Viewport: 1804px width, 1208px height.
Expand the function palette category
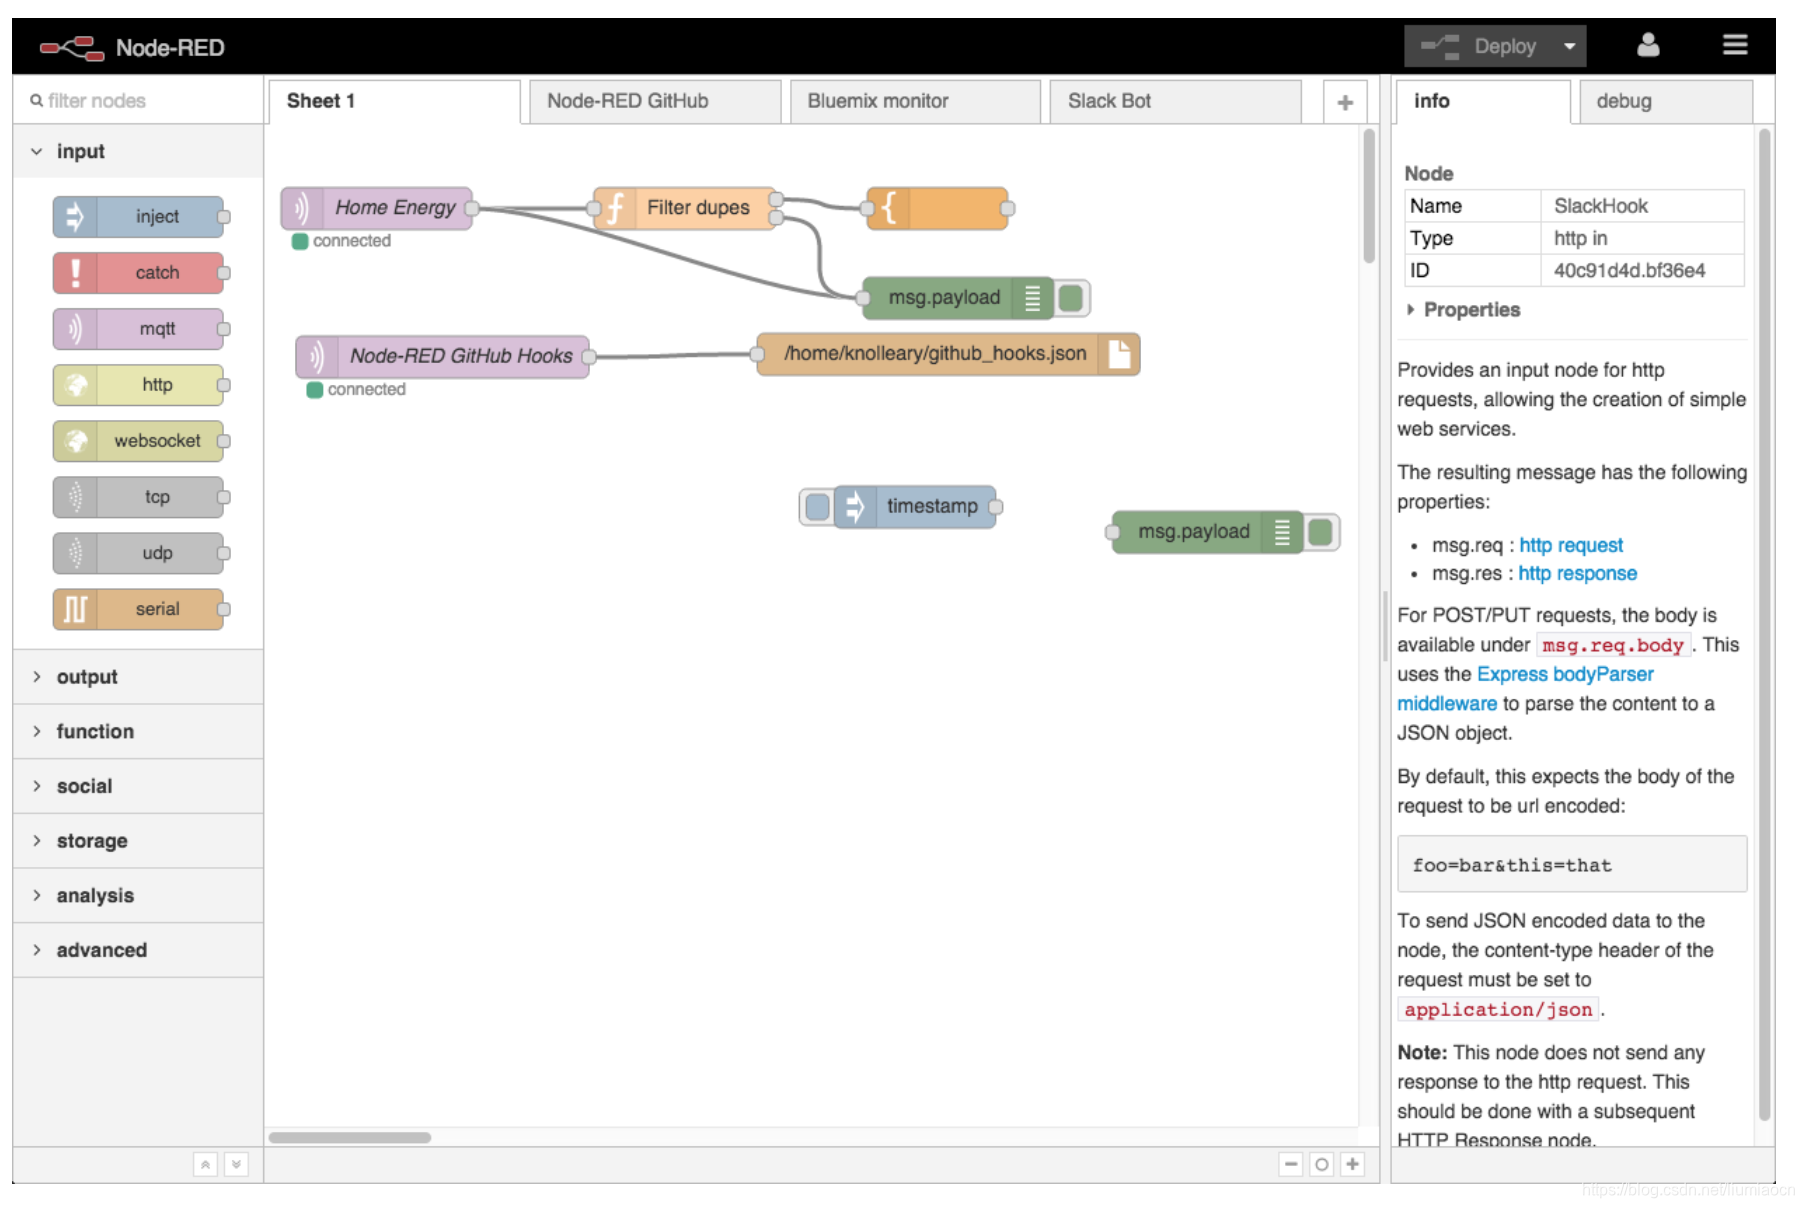[138, 732]
